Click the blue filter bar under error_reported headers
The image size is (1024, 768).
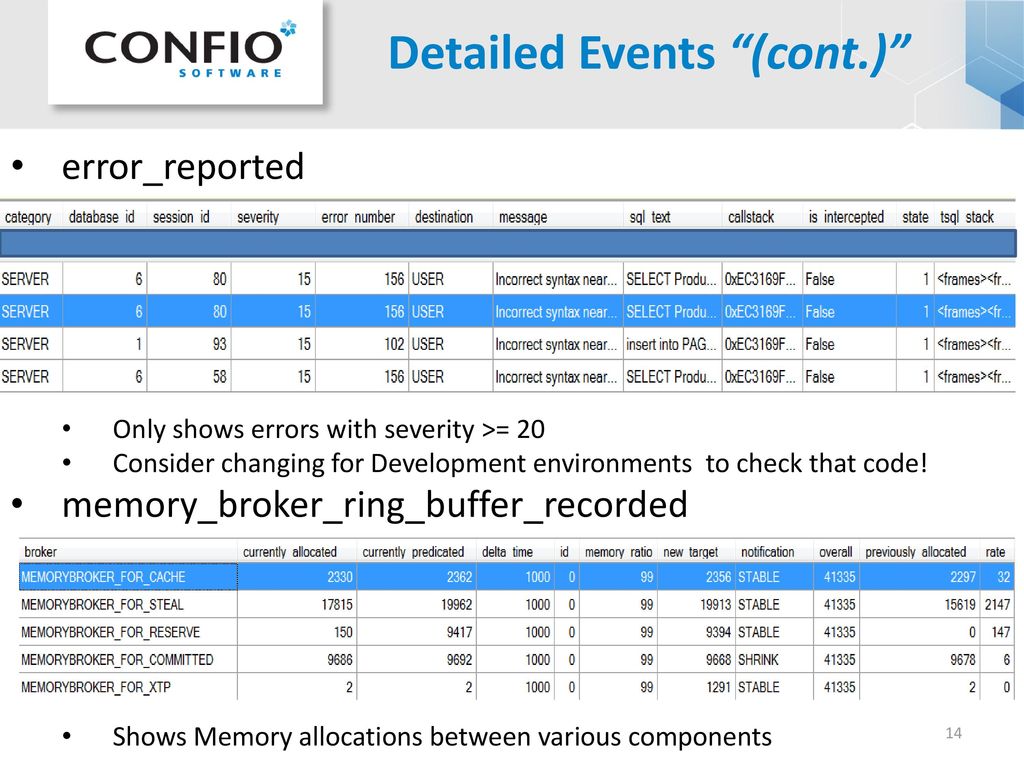507,244
